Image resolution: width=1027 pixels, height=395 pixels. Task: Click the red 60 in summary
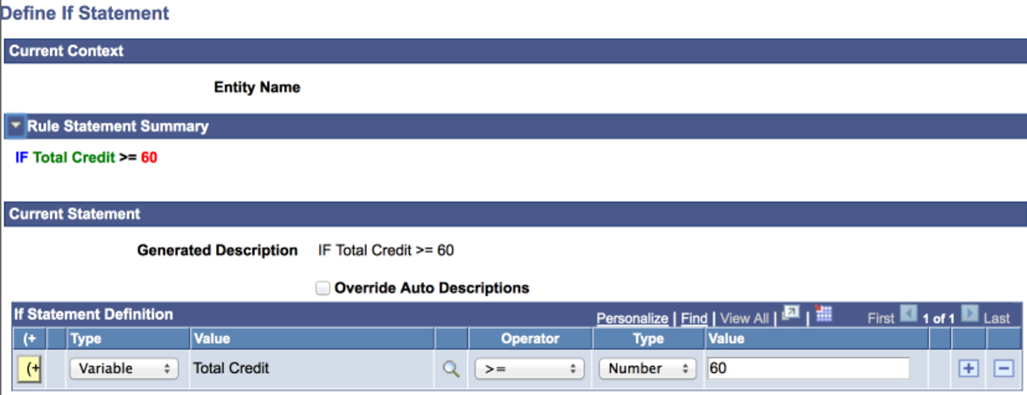149,158
